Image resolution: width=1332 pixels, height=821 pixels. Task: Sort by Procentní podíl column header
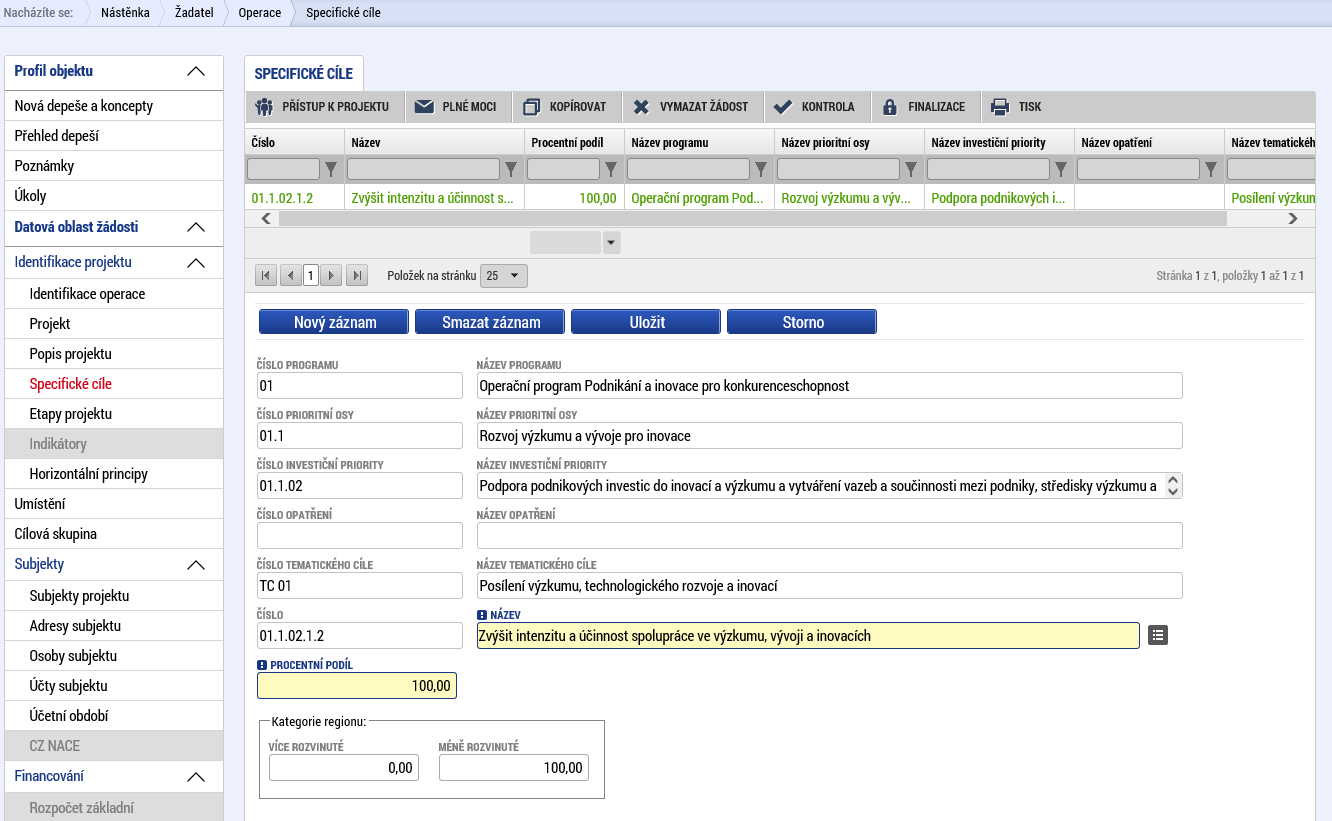[x=565, y=143]
